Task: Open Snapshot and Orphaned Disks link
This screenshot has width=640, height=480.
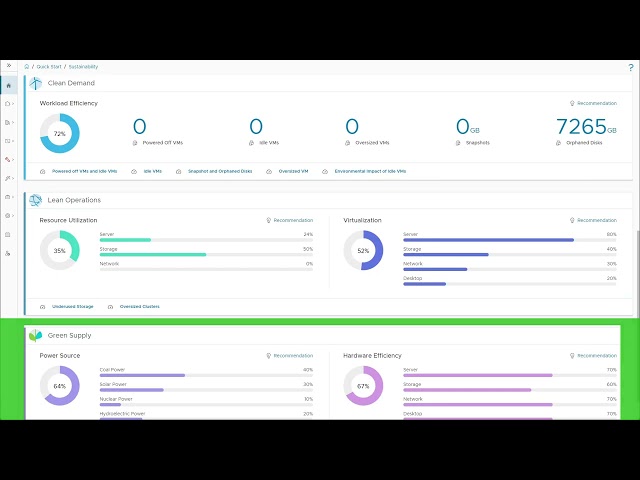Action: coord(220,171)
